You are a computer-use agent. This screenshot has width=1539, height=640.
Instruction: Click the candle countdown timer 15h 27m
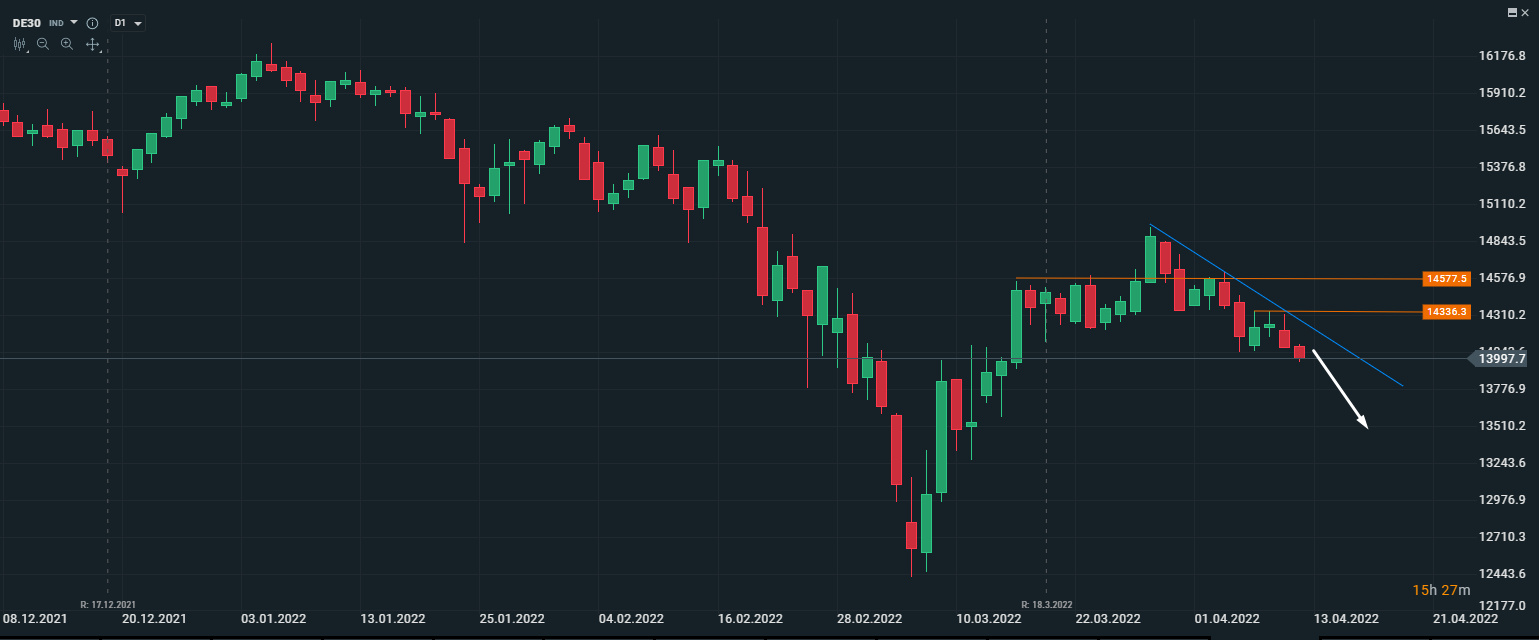[x=1441, y=590]
